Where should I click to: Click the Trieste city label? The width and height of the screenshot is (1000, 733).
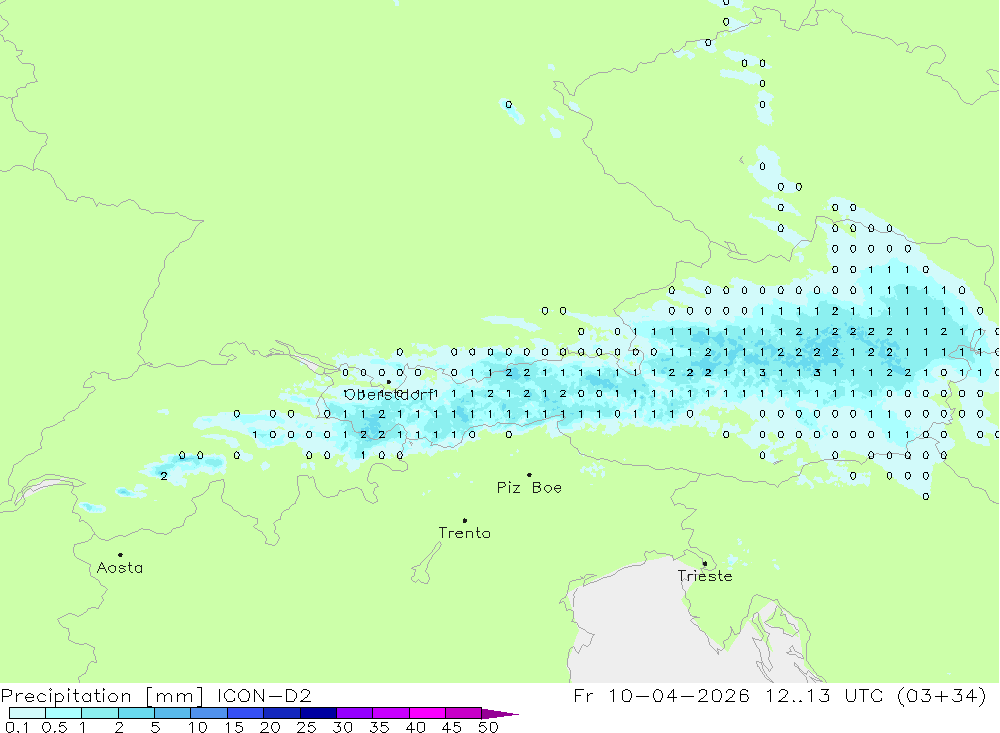(705, 576)
